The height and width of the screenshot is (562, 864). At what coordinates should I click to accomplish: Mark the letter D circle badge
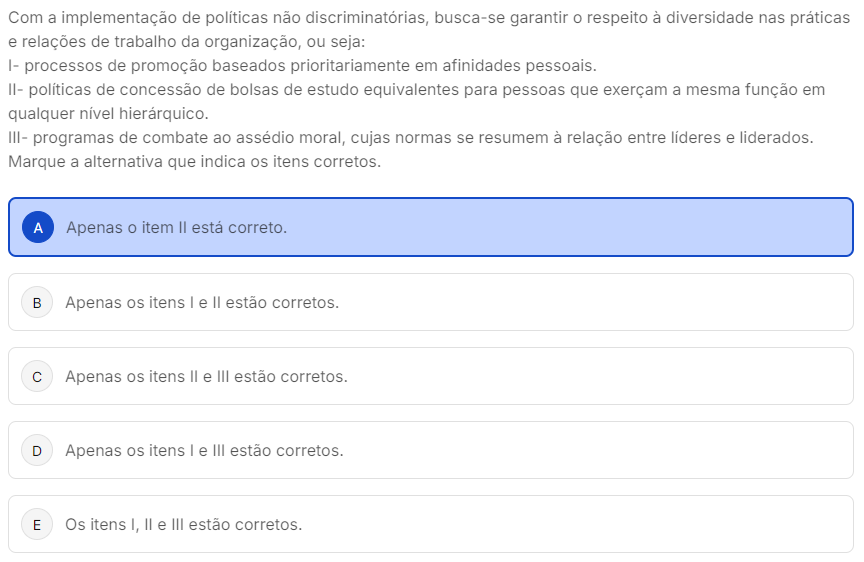pos(37,451)
